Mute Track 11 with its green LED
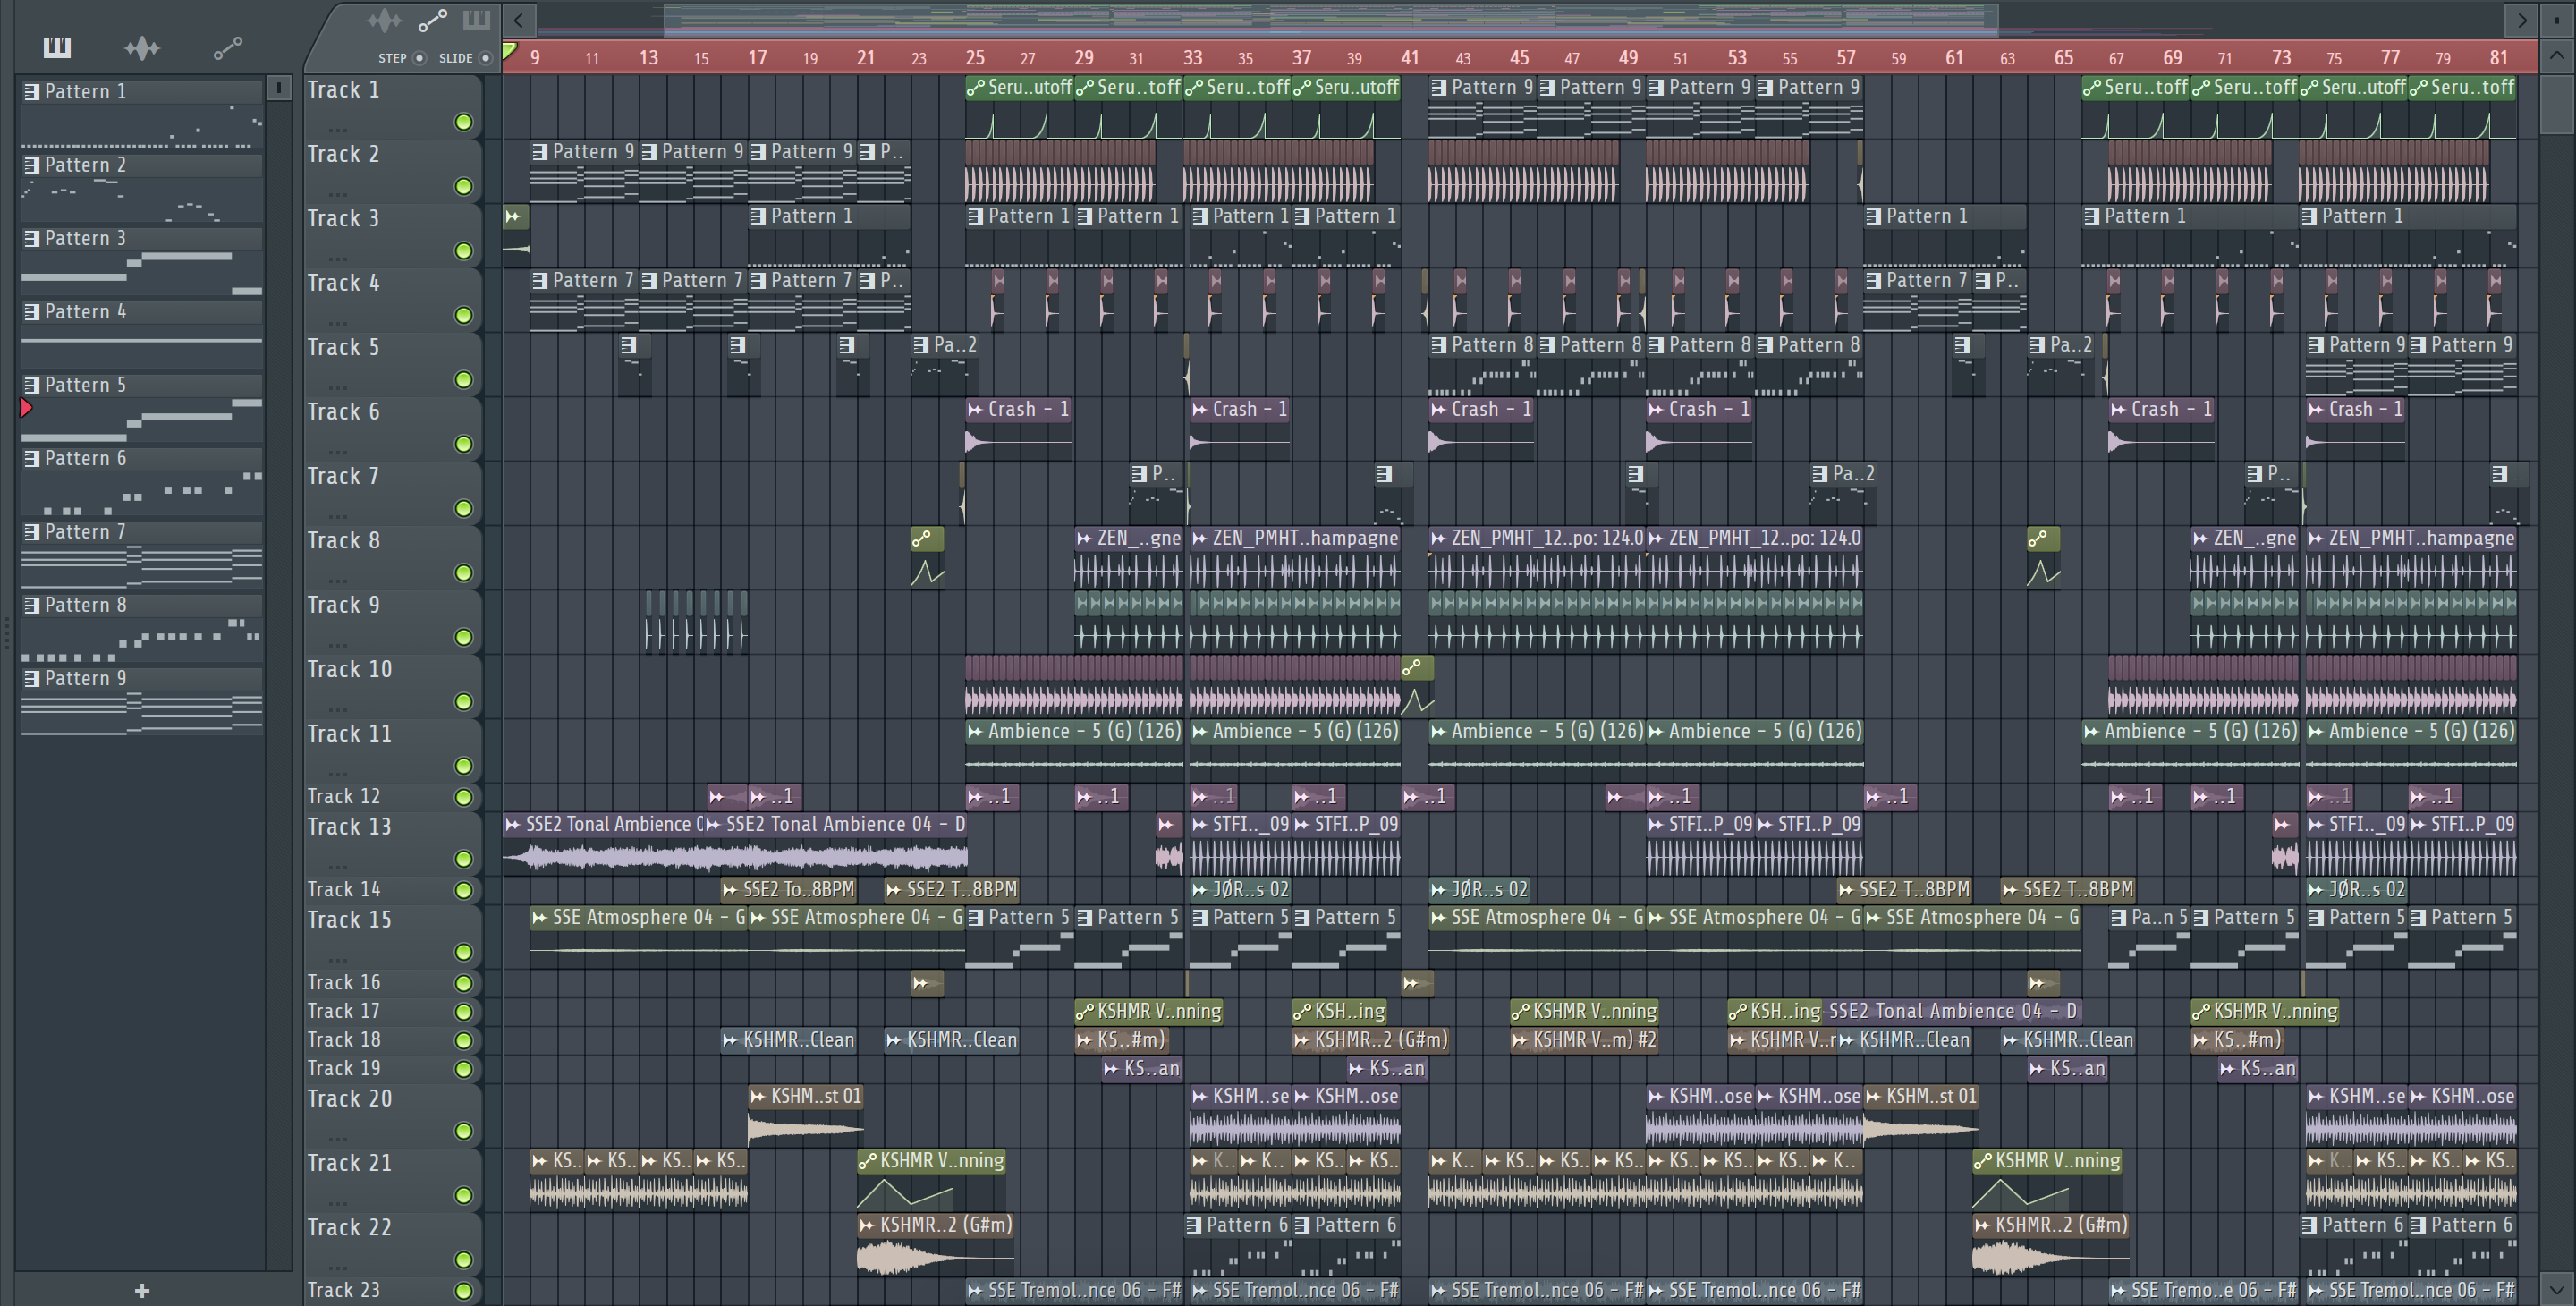Image resolution: width=2576 pixels, height=1306 pixels. pos(463,766)
